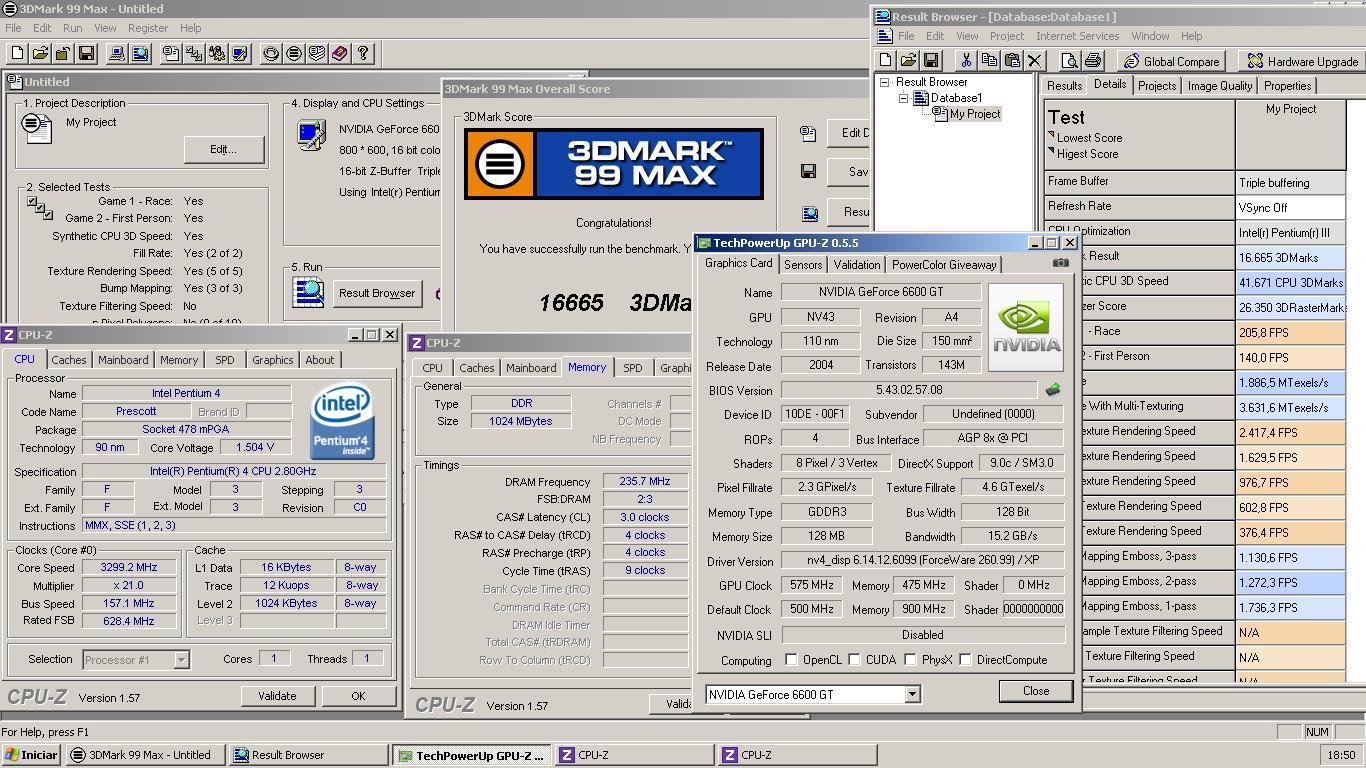The height and width of the screenshot is (768, 1366).
Task: Click the Result Browser button in Run section
Action: [377, 293]
